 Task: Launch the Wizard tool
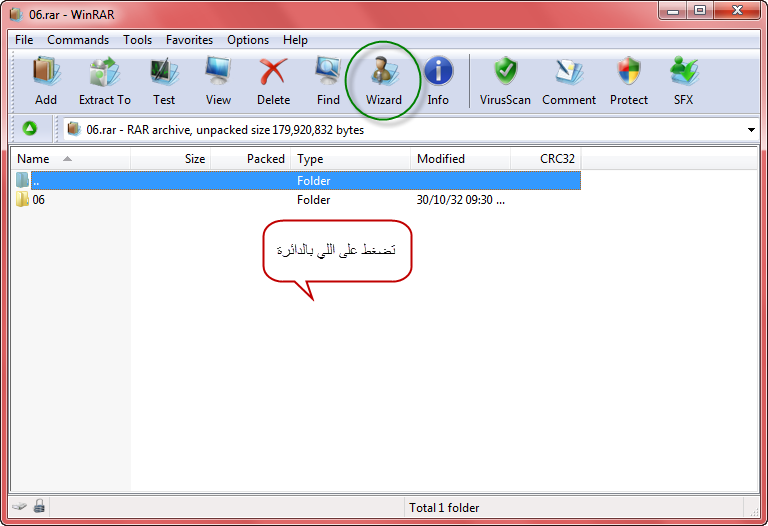click(384, 81)
